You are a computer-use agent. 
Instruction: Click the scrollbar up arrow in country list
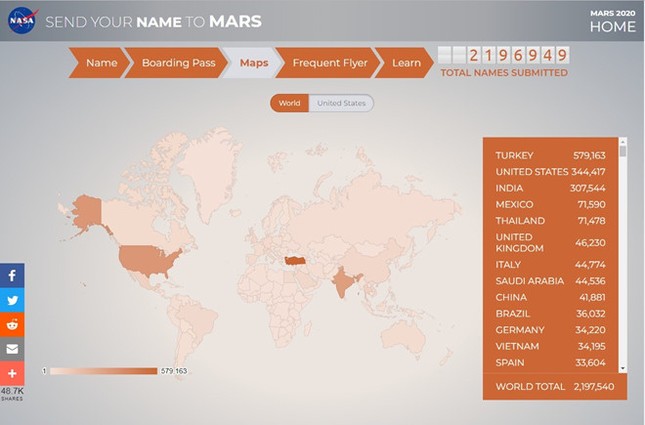tap(623, 141)
